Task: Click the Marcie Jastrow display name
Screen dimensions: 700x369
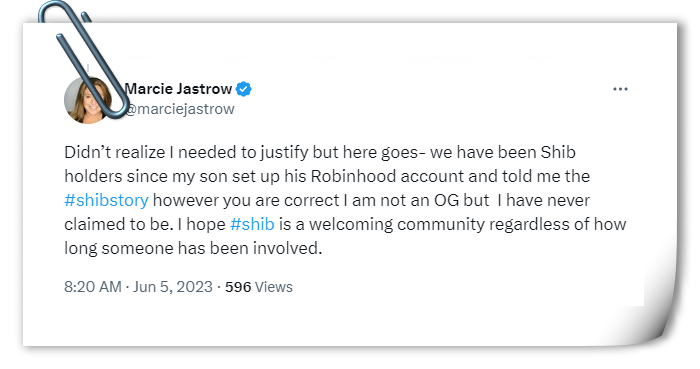Action: pos(178,89)
